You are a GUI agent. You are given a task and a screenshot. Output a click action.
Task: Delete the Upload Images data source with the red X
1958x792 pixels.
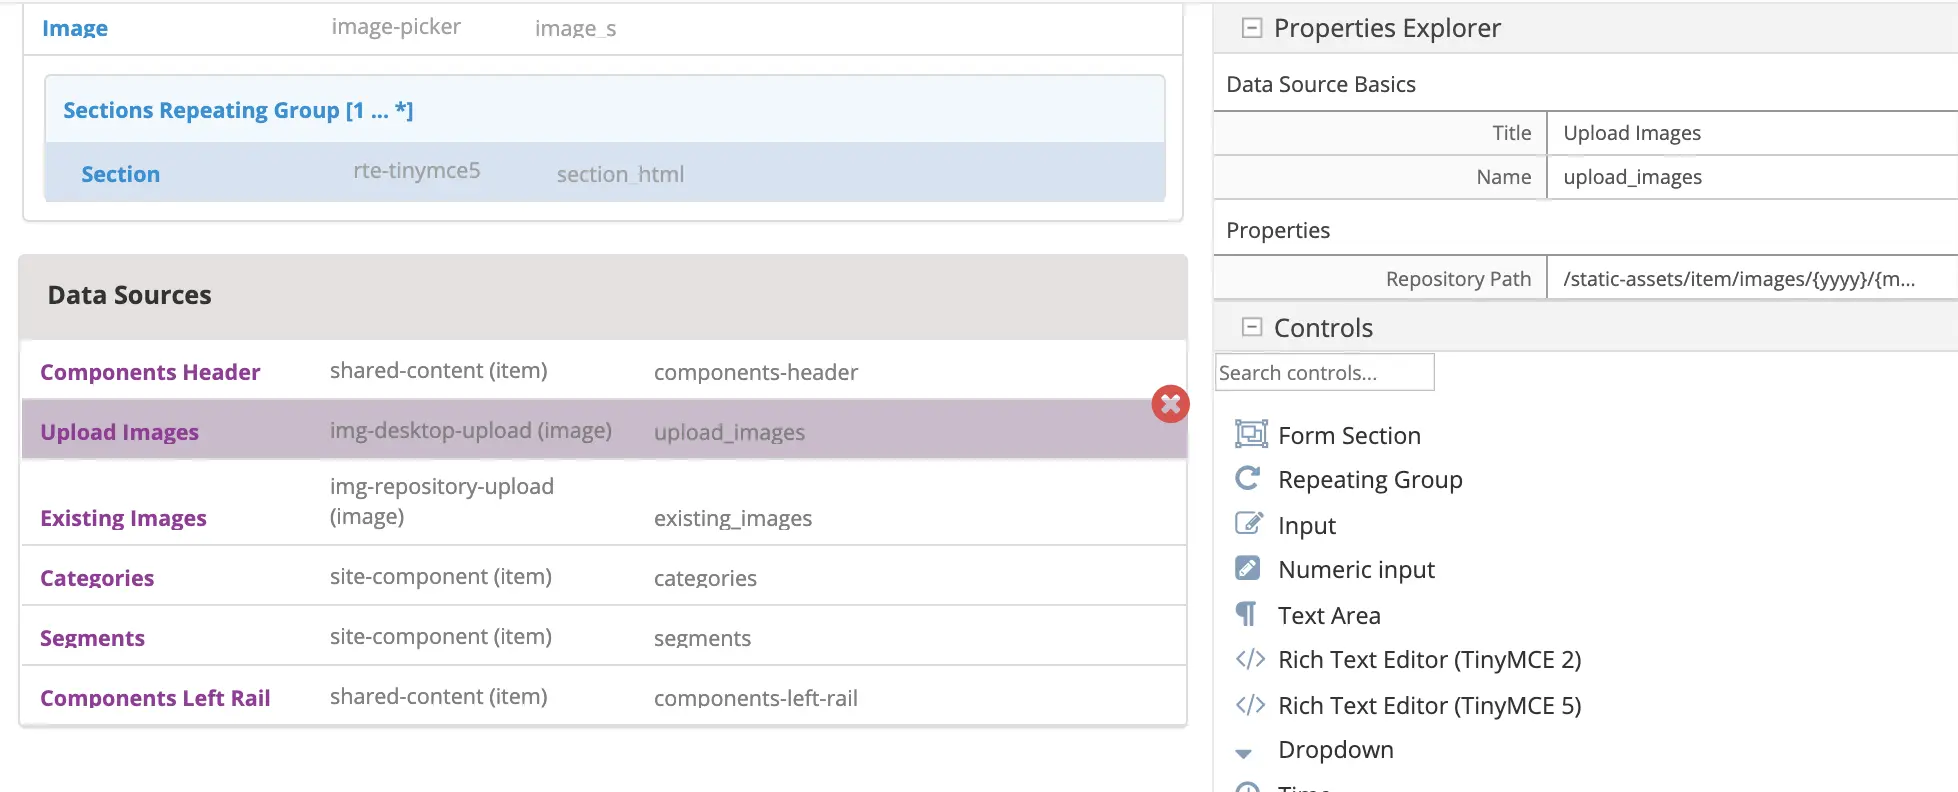click(1170, 404)
